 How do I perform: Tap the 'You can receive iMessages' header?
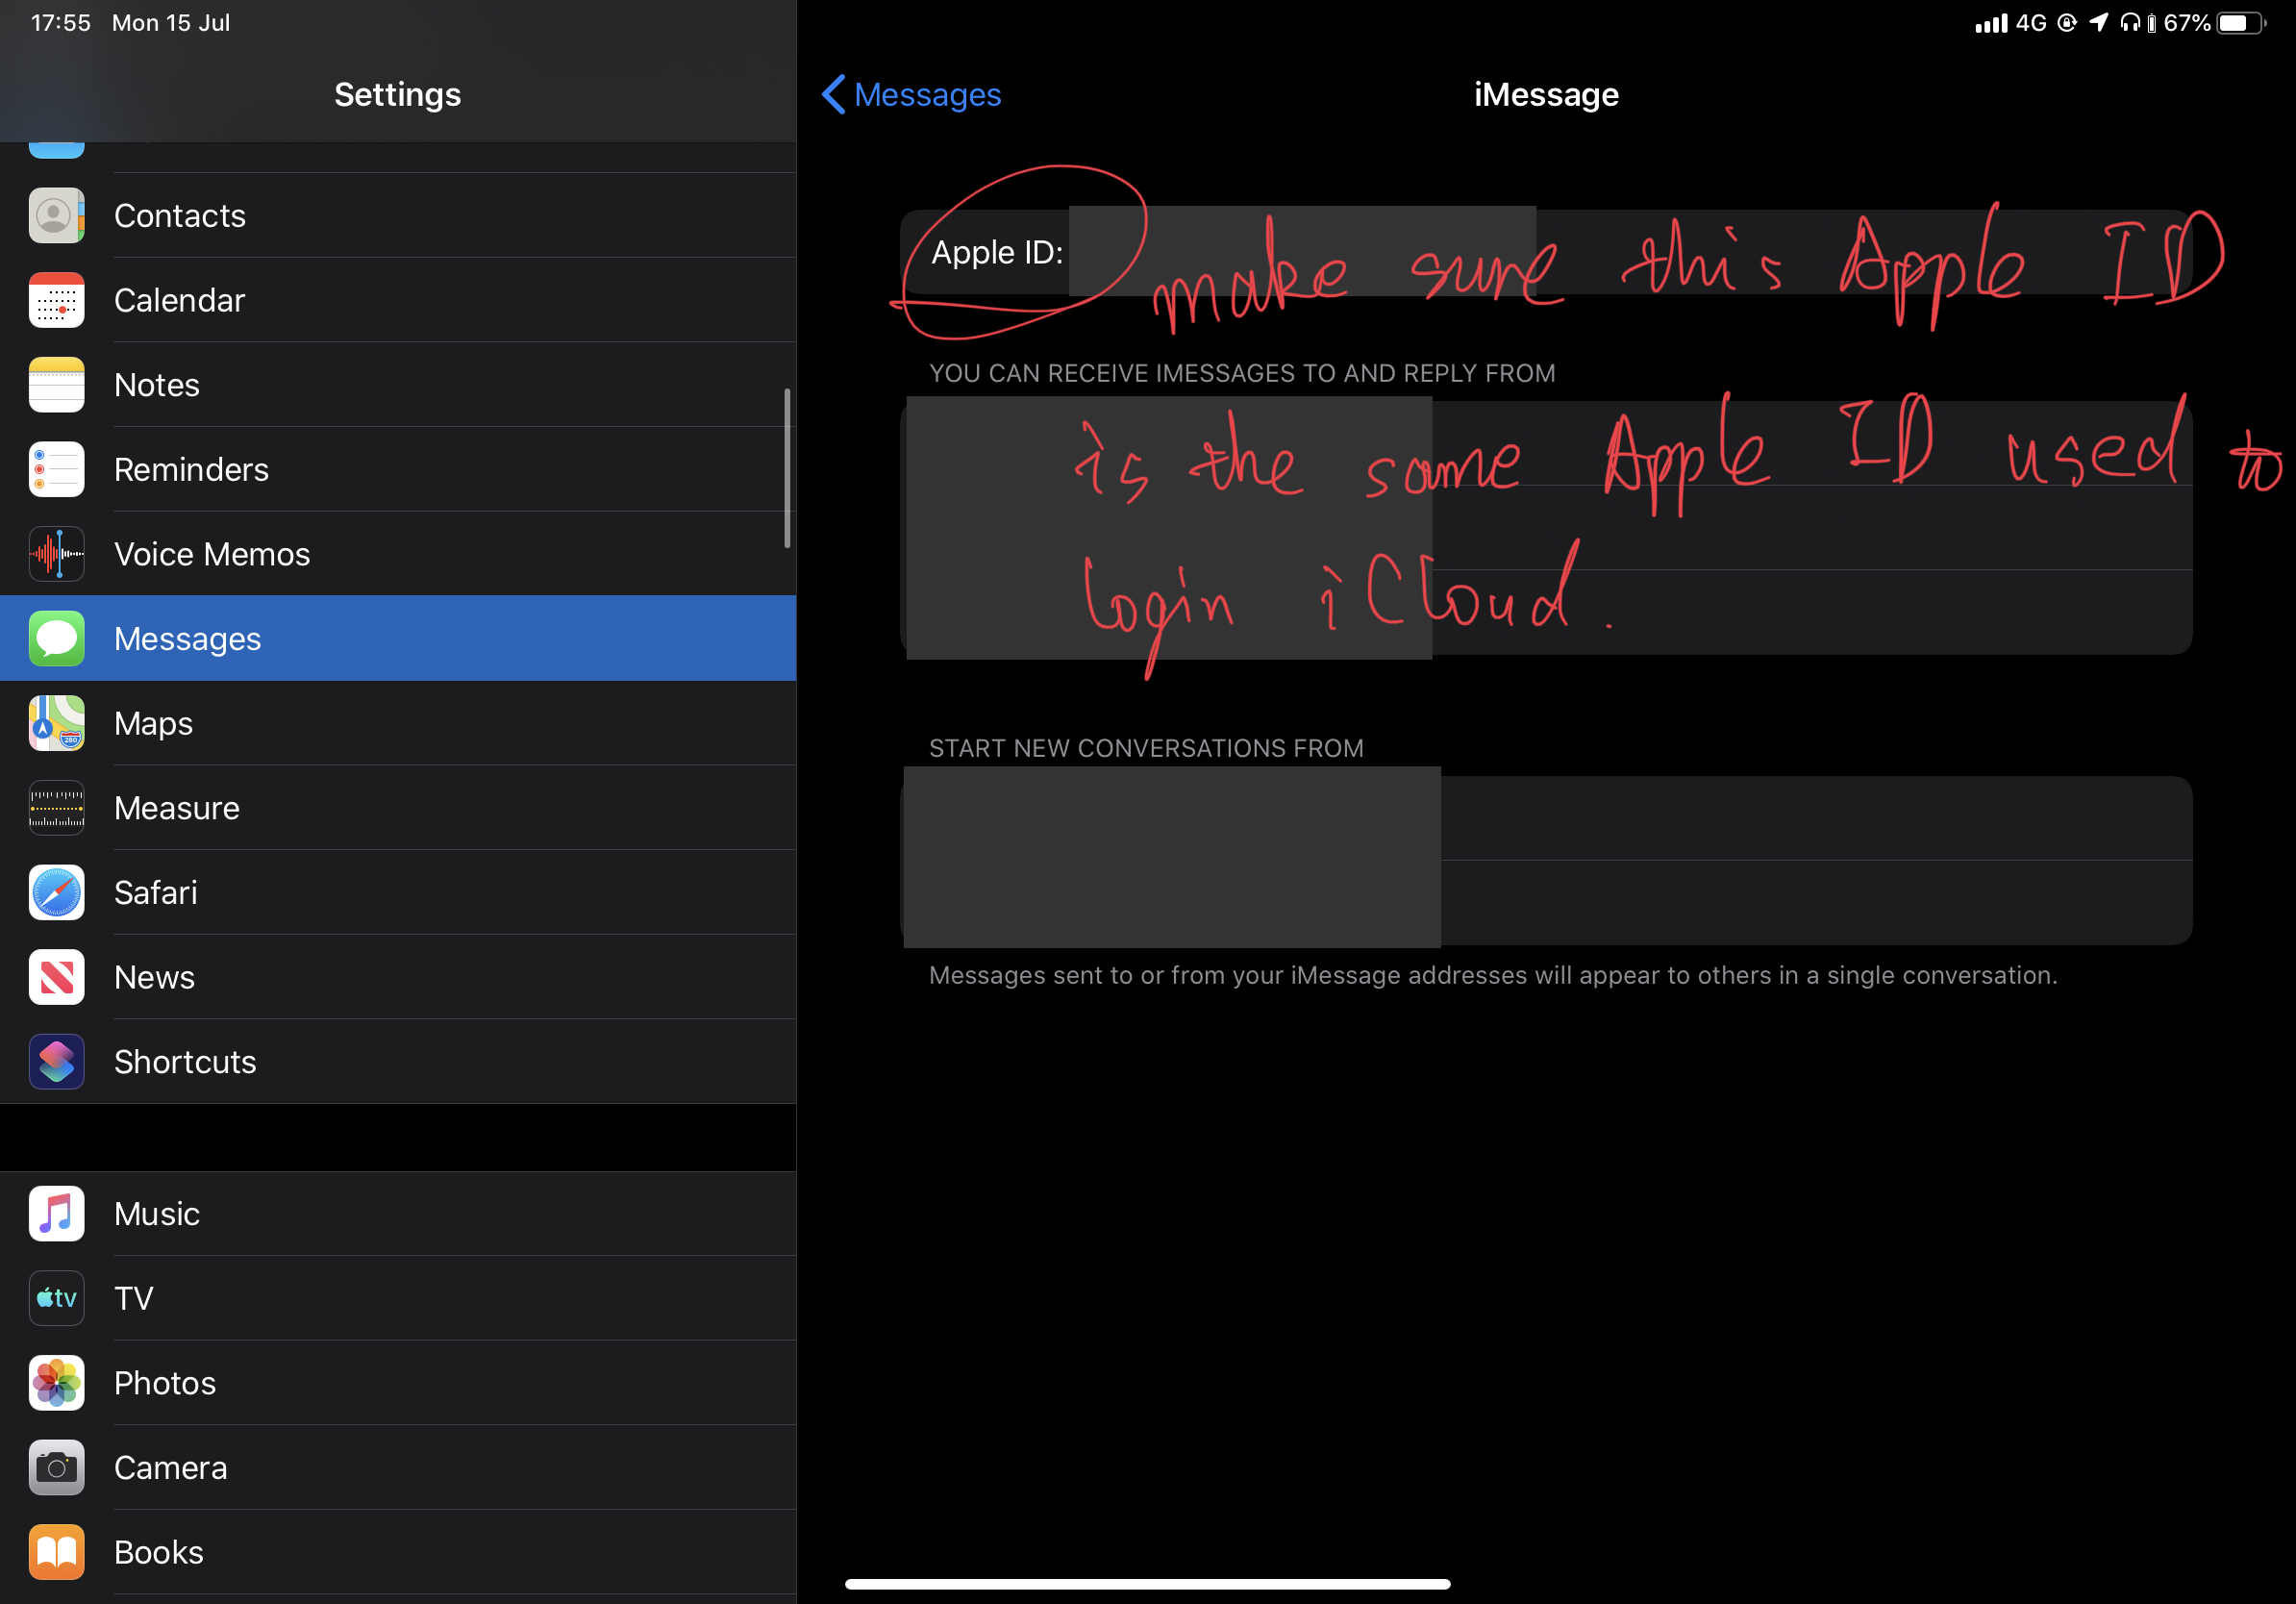tap(1242, 373)
